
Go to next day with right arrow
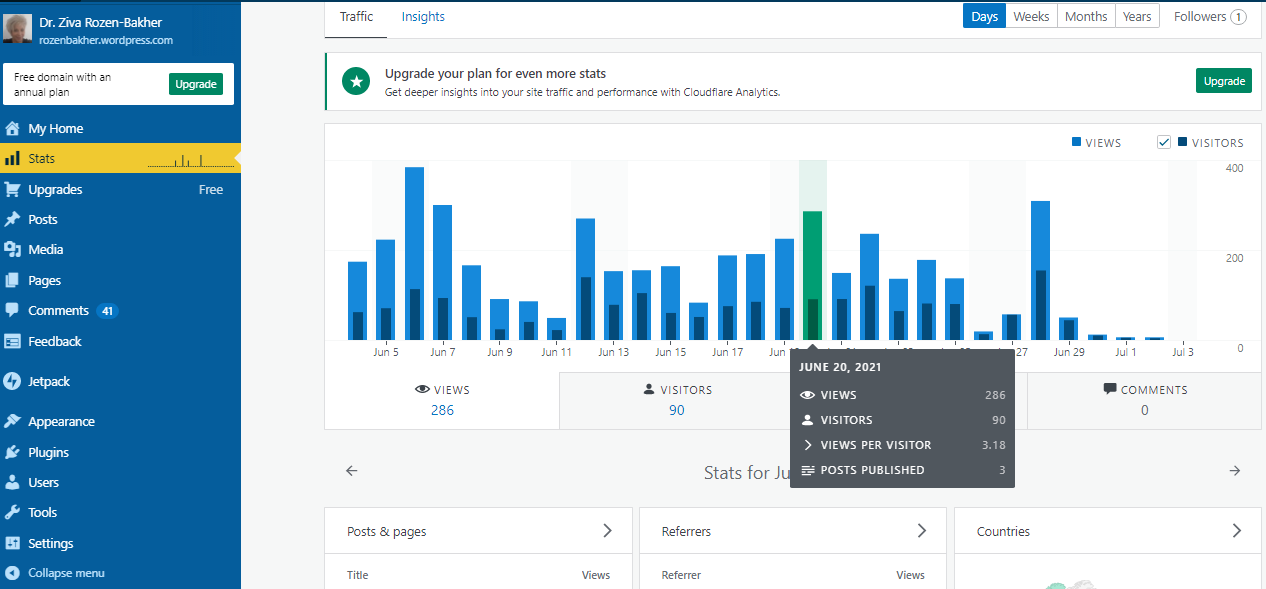coord(1235,471)
